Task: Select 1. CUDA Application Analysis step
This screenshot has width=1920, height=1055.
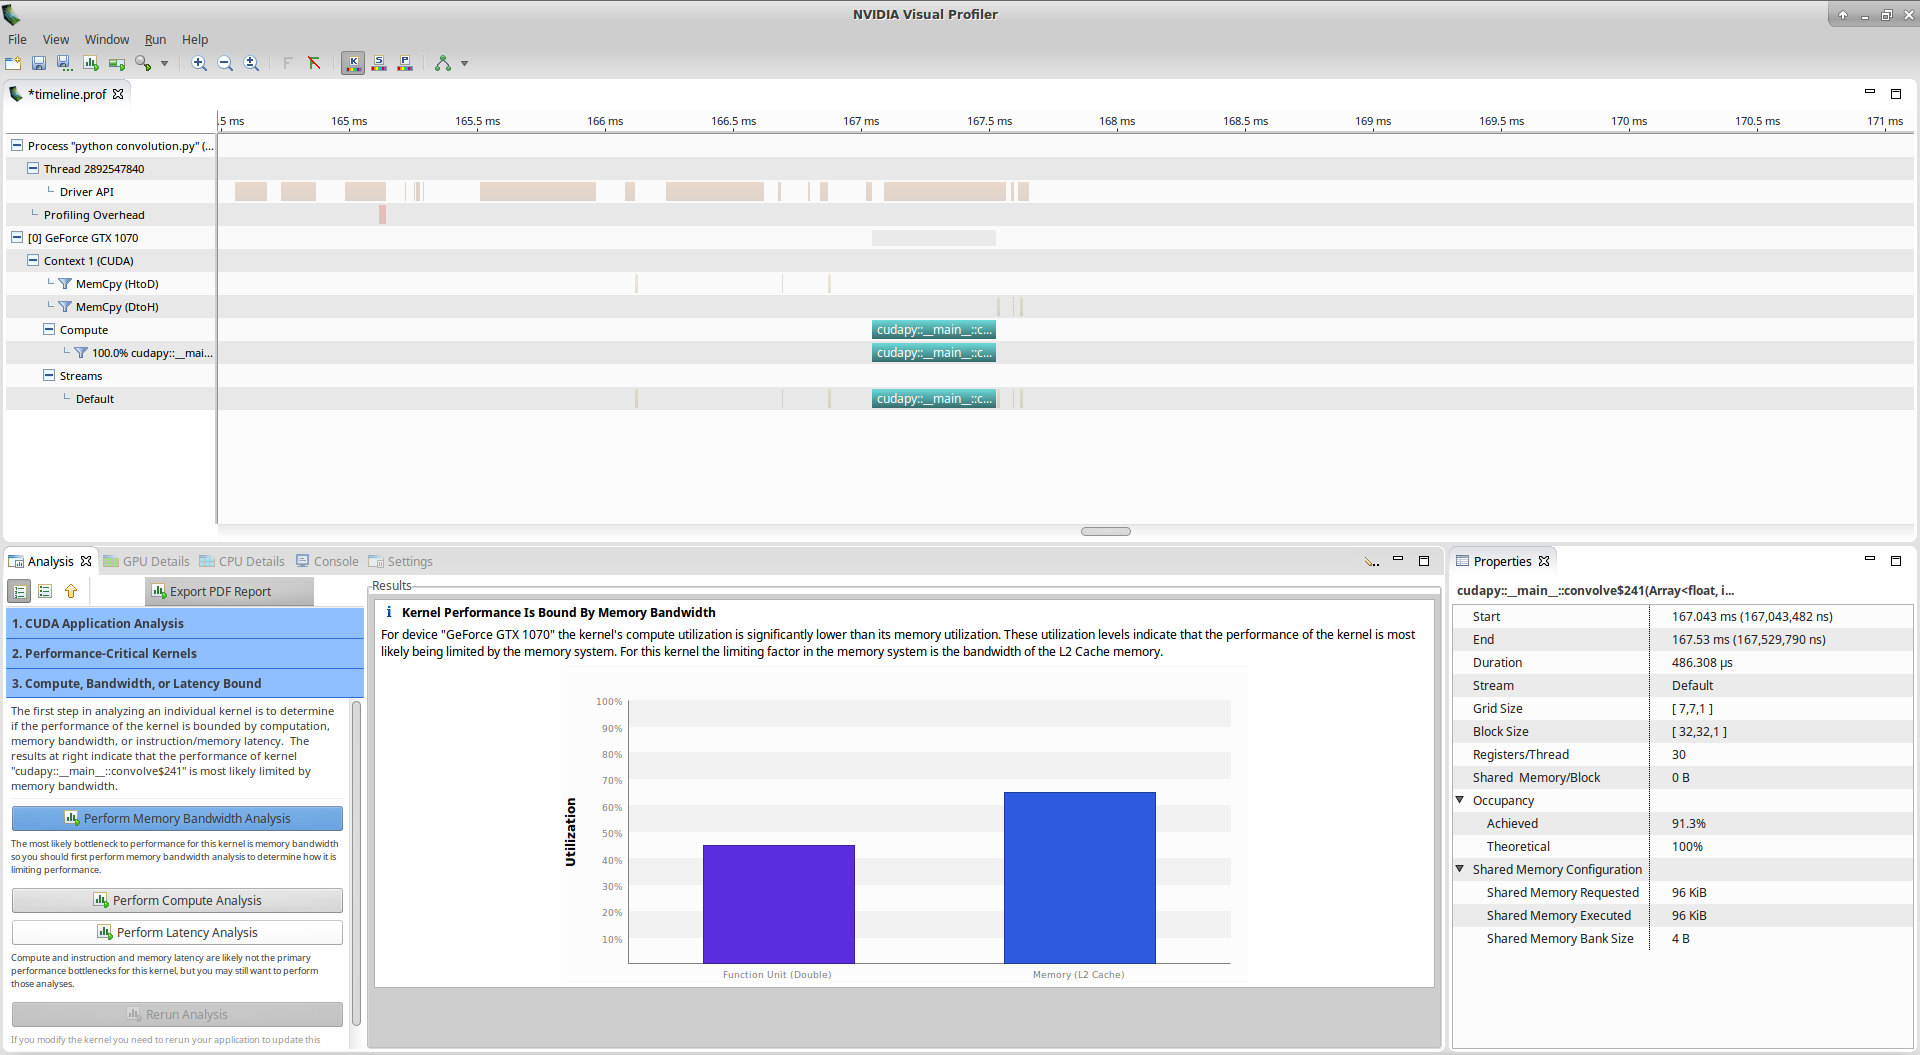Action: point(185,623)
